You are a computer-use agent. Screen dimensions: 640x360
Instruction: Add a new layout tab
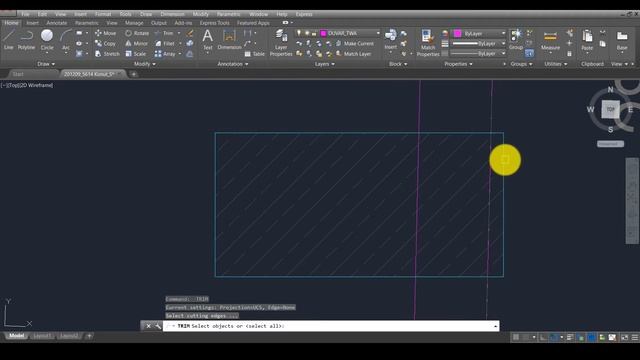[89, 336]
